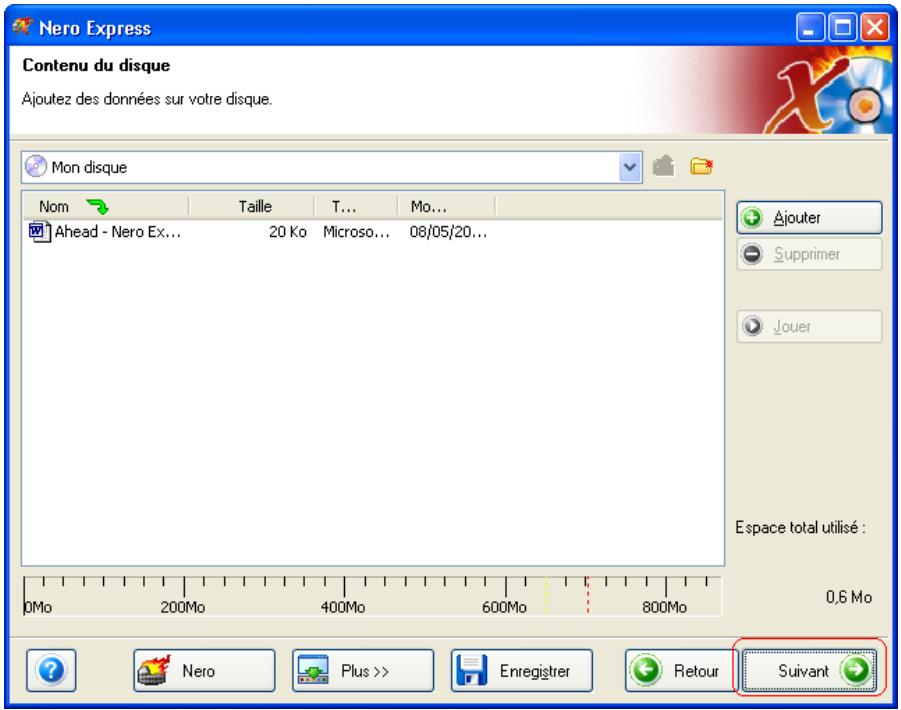Image resolution: width=901 pixels, height=710 pixels.
Task: Click the Mo... modified column header
Action: tap(446, 206)
